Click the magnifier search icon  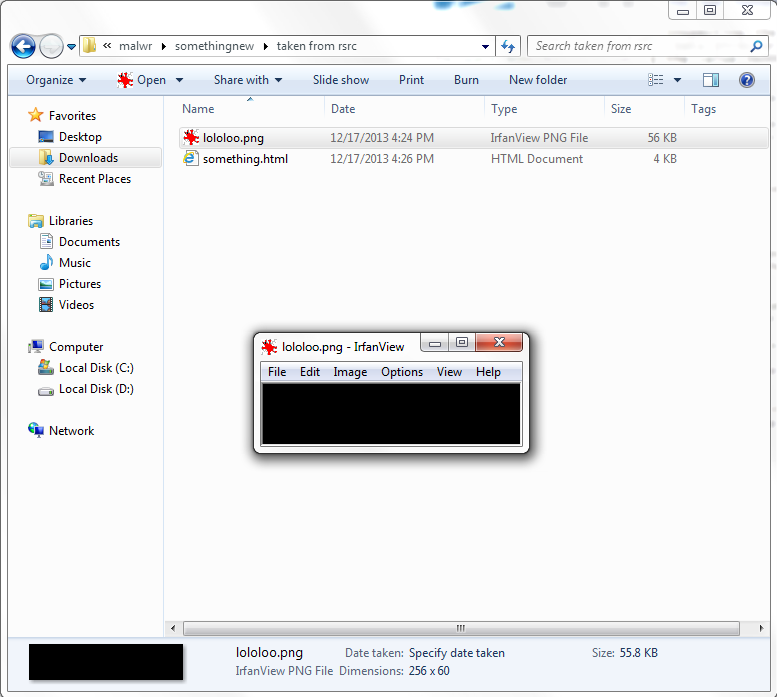tap(756, 46)
